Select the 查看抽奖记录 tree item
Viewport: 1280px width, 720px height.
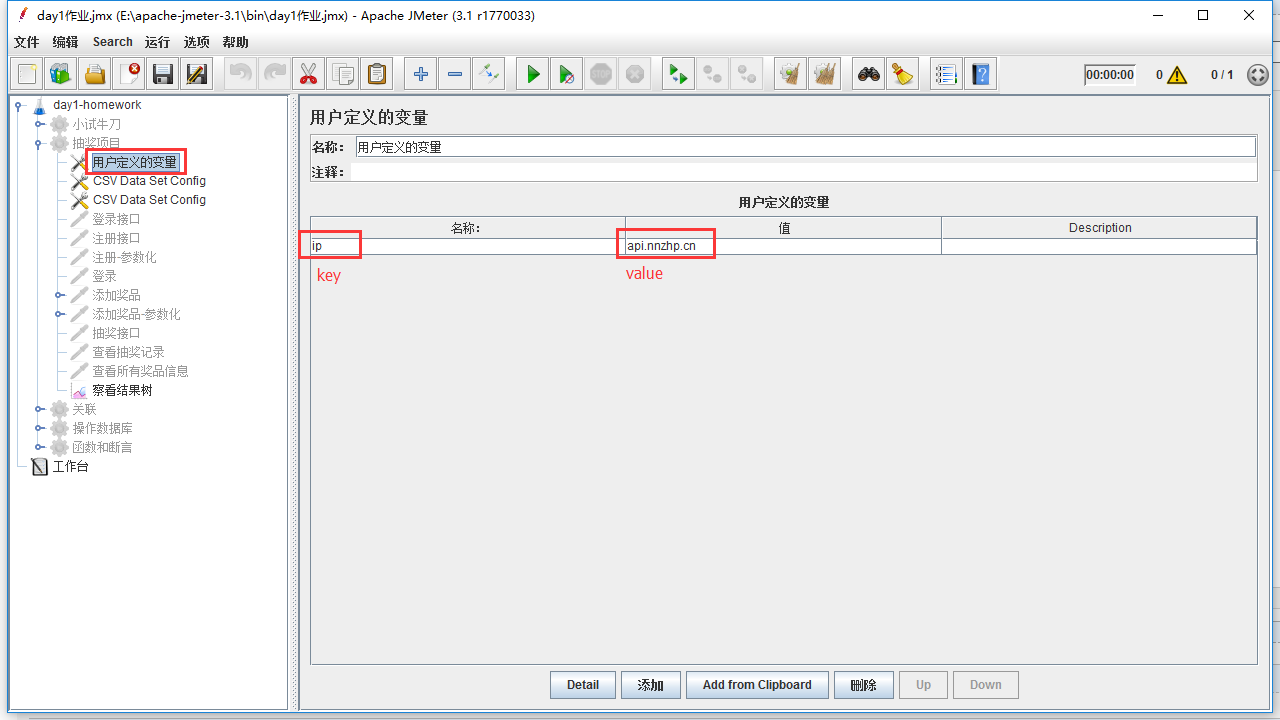point(128,352)
